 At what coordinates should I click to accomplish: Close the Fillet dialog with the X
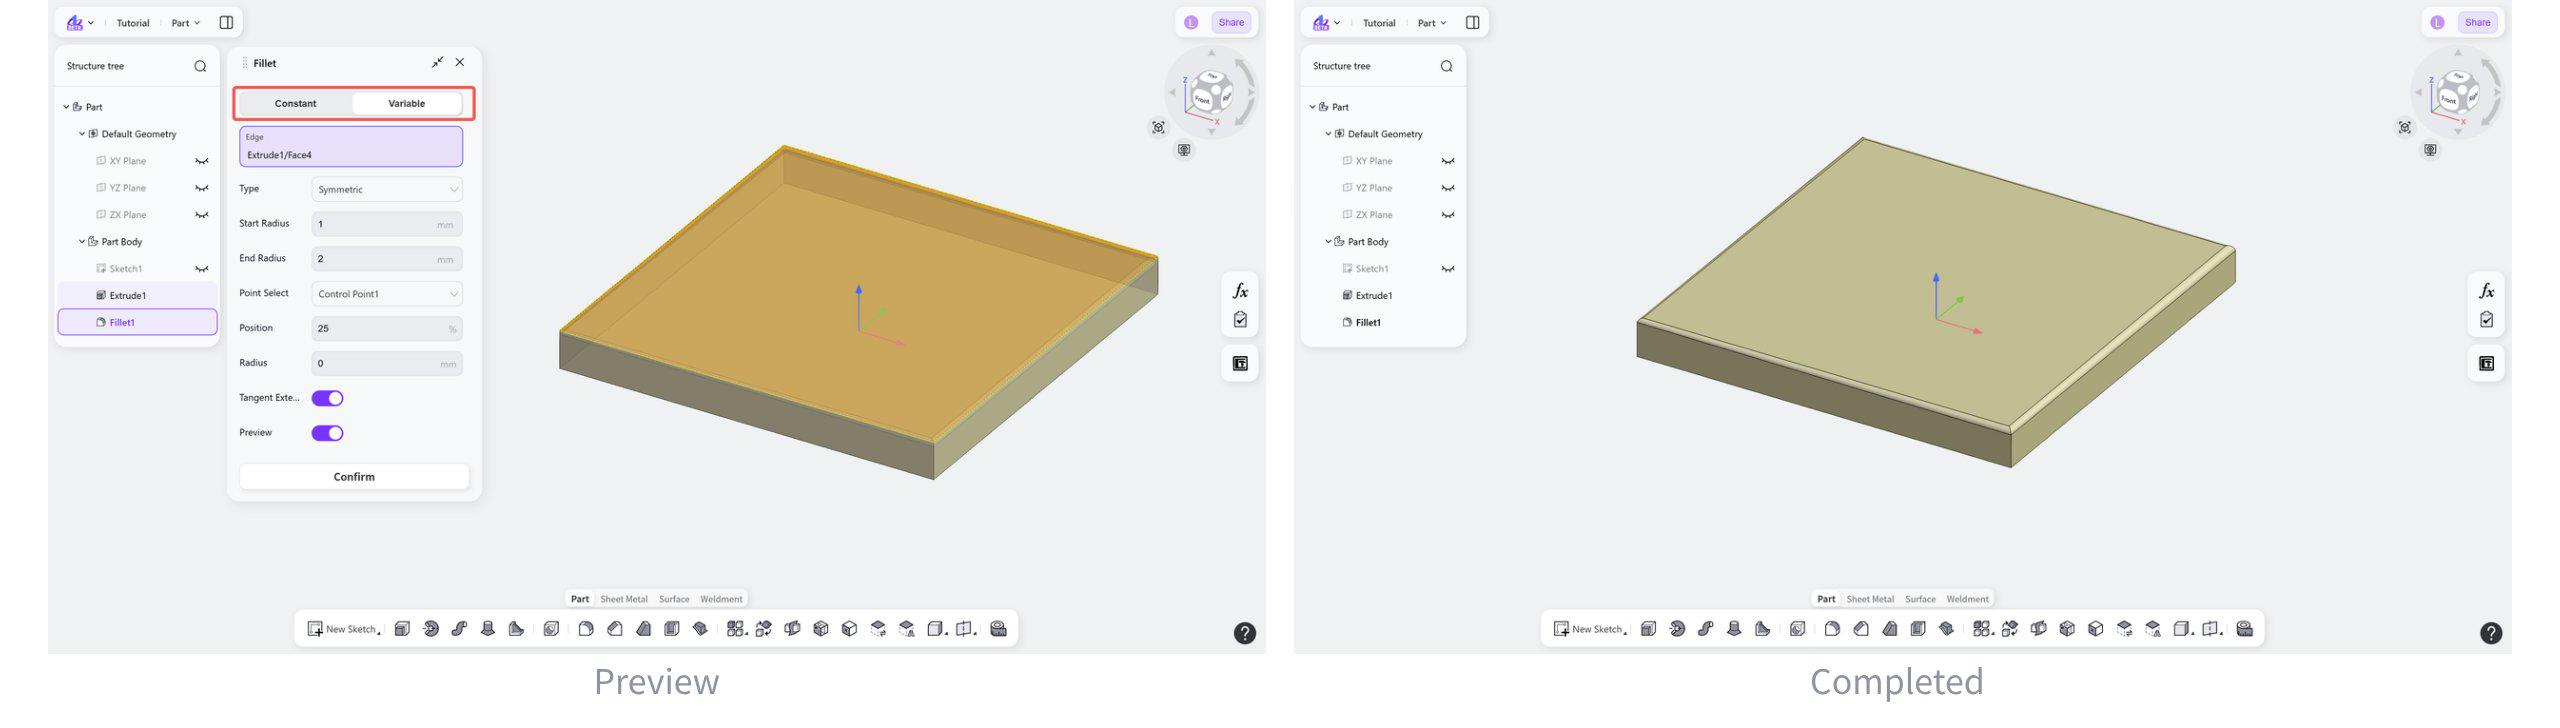coord(460,62)
